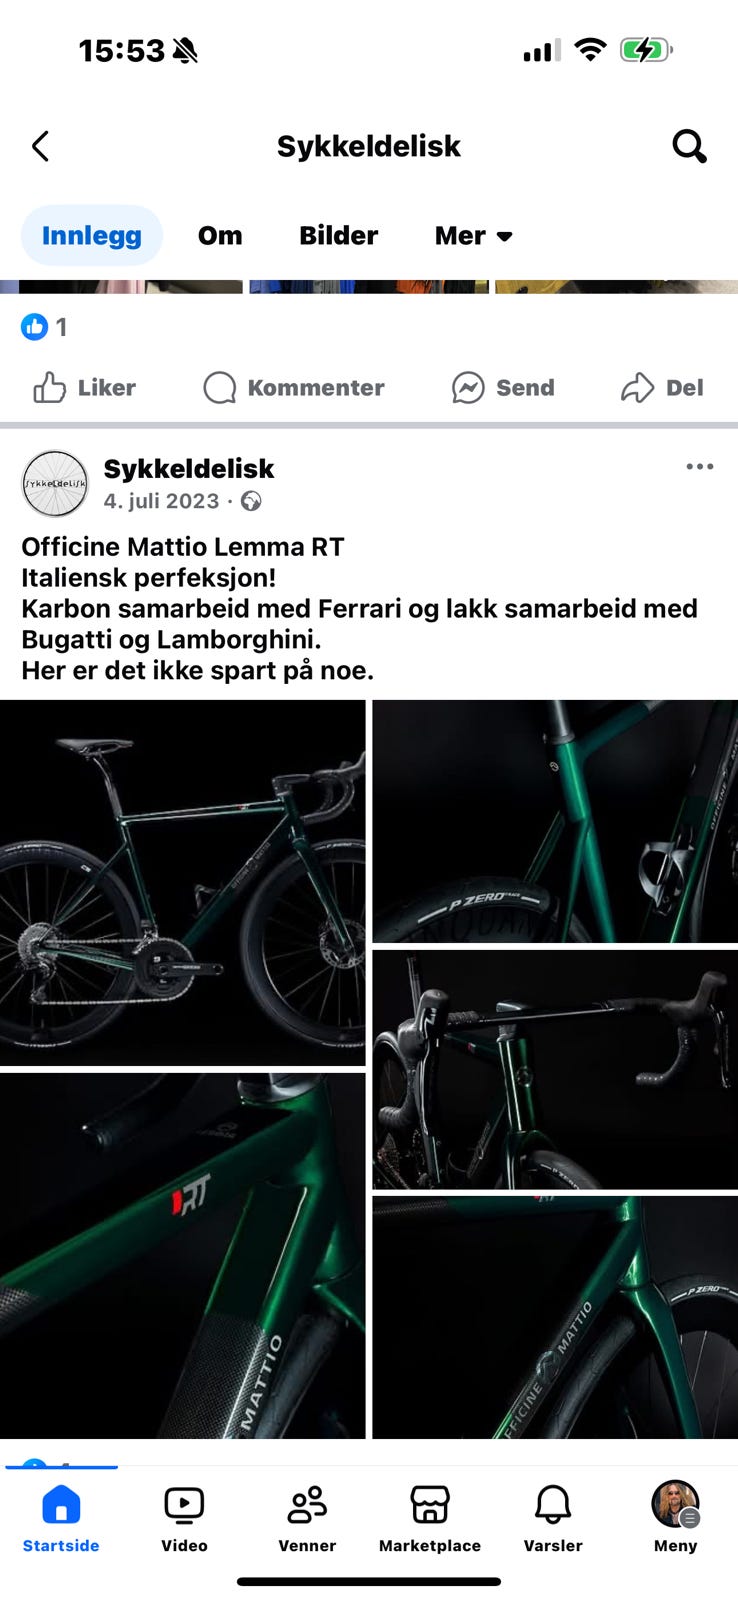The image size is (738, 1600).
Task: Open the three-dot post options menu
Action: [x=700, y=467]
